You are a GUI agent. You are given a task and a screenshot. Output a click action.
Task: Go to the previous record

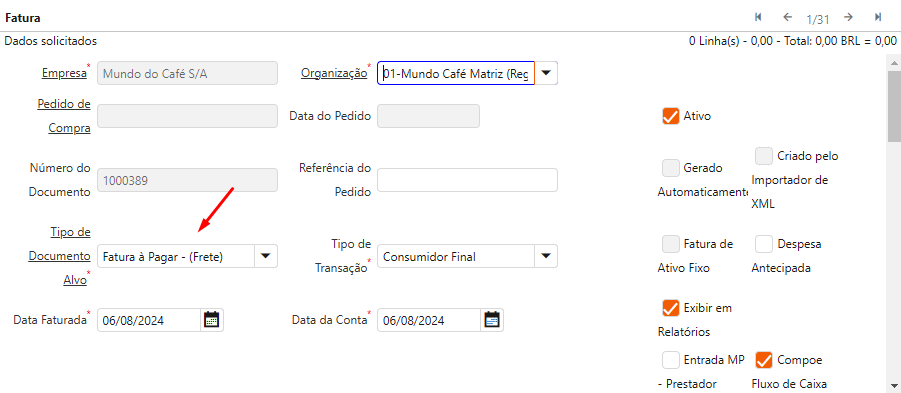pyautogui.click(x=788, y=17)
